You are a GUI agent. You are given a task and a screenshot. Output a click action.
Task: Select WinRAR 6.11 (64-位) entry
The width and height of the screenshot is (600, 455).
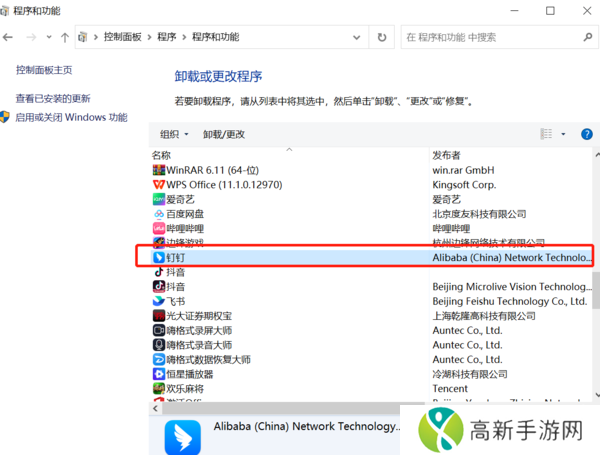(212, 170)
